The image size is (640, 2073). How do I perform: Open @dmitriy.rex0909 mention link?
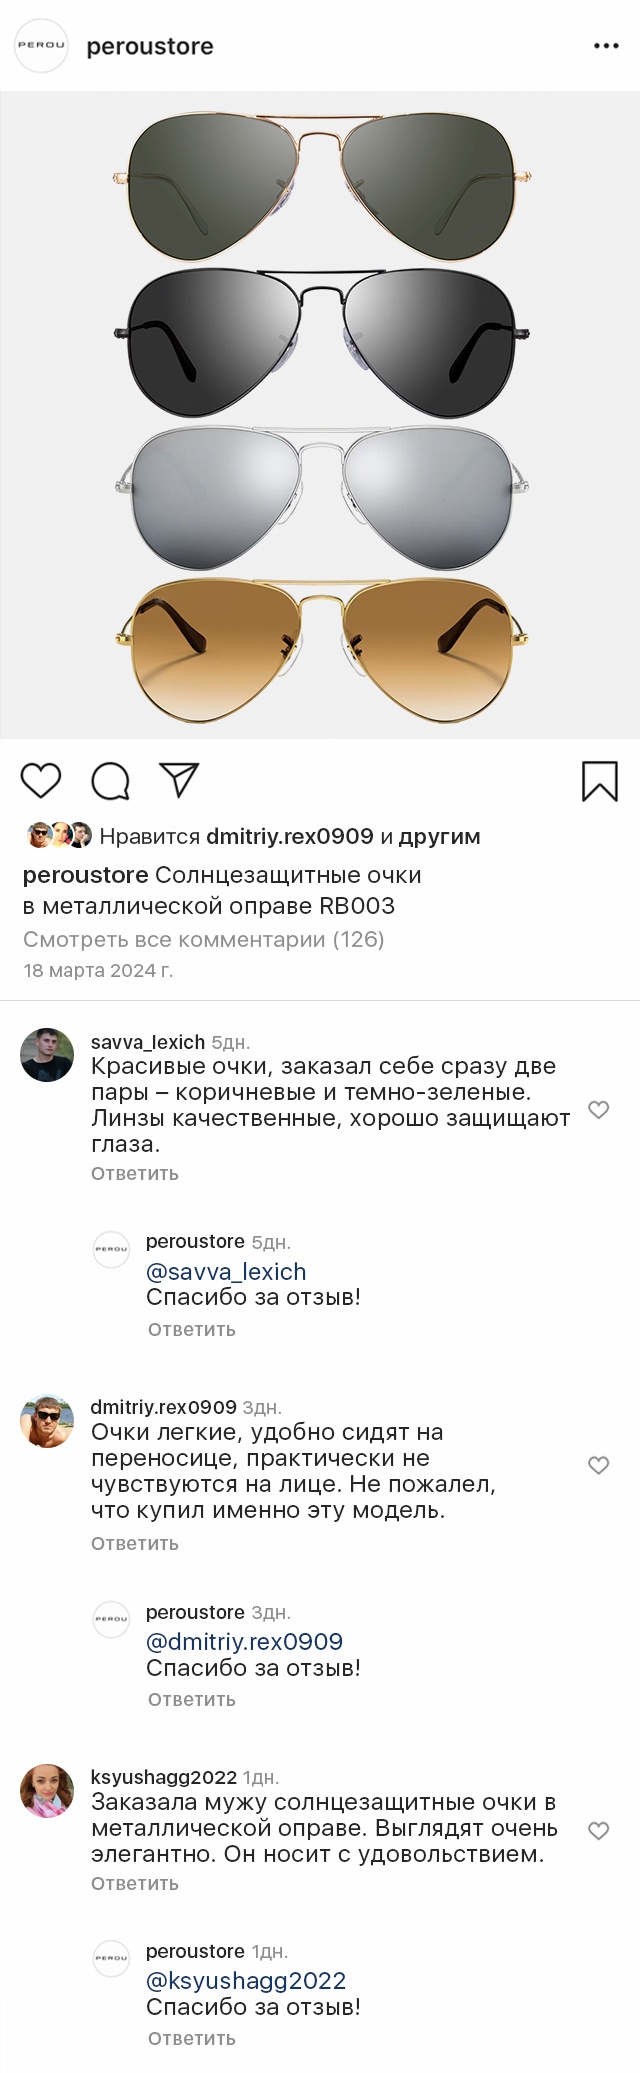click(x=244, y=1641)
